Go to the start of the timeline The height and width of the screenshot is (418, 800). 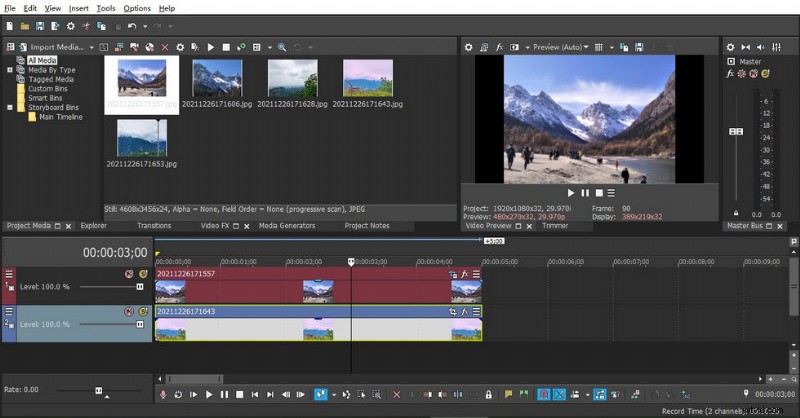tap(255, 395)
